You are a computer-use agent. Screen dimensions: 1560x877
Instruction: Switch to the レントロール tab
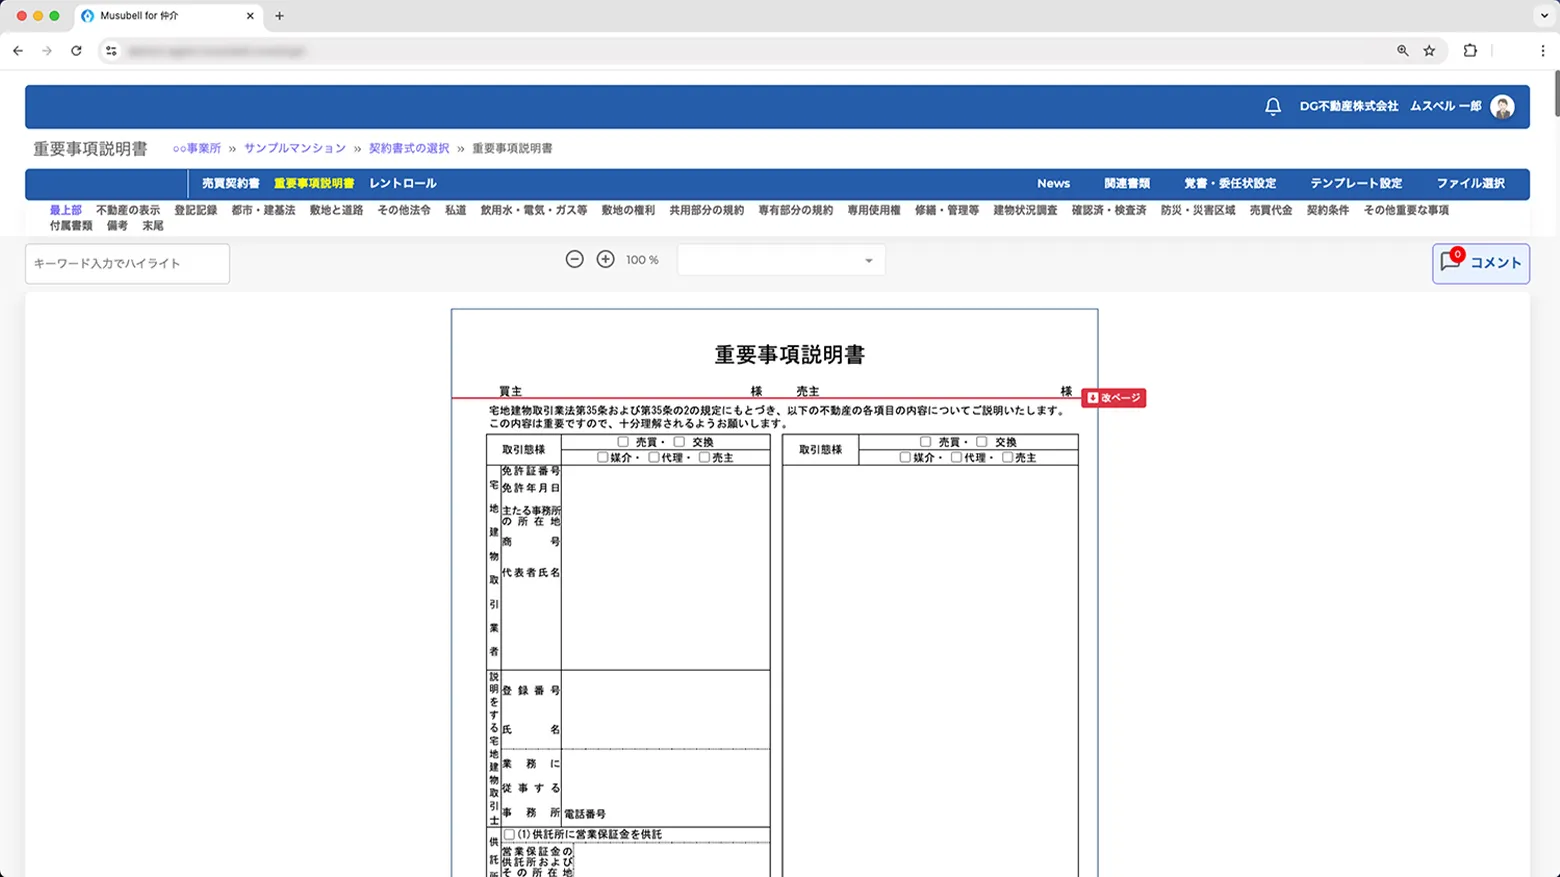tap(402, 183)
